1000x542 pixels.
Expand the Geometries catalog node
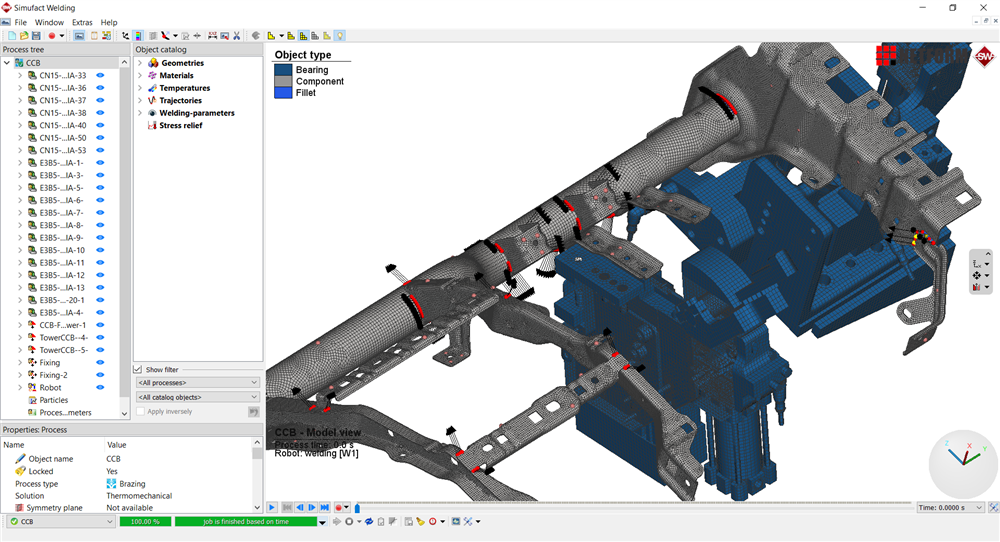tap(140, 63)
